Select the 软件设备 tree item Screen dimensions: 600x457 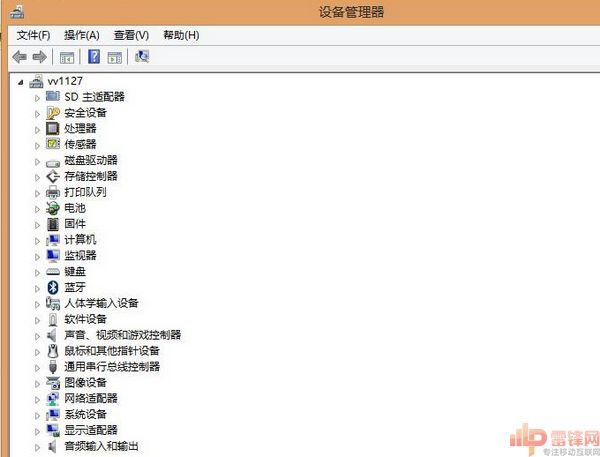(x=85, y=319)
